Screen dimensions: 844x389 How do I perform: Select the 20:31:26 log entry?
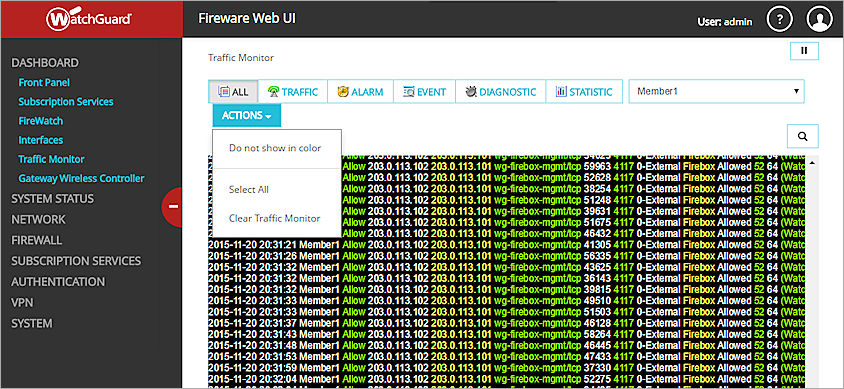point(507,256)
